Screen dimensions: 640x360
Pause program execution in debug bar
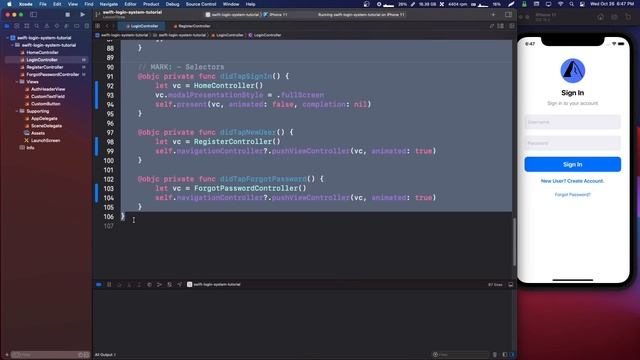point(109,284)
